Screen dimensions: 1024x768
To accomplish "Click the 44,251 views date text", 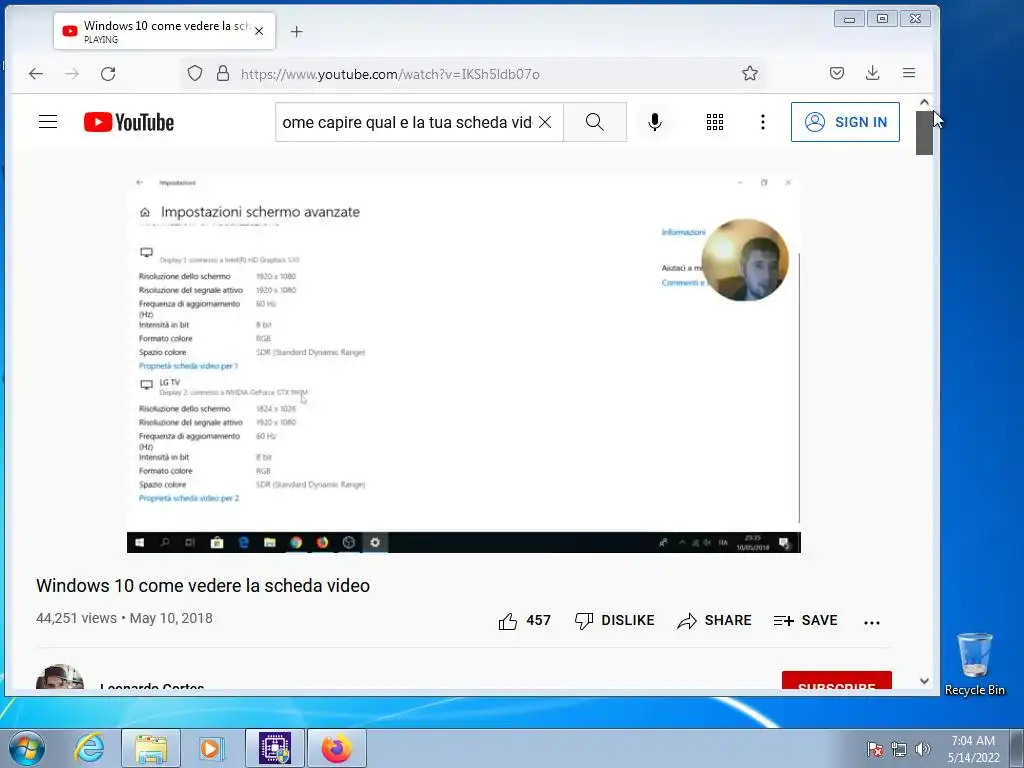I will point(124,618).
